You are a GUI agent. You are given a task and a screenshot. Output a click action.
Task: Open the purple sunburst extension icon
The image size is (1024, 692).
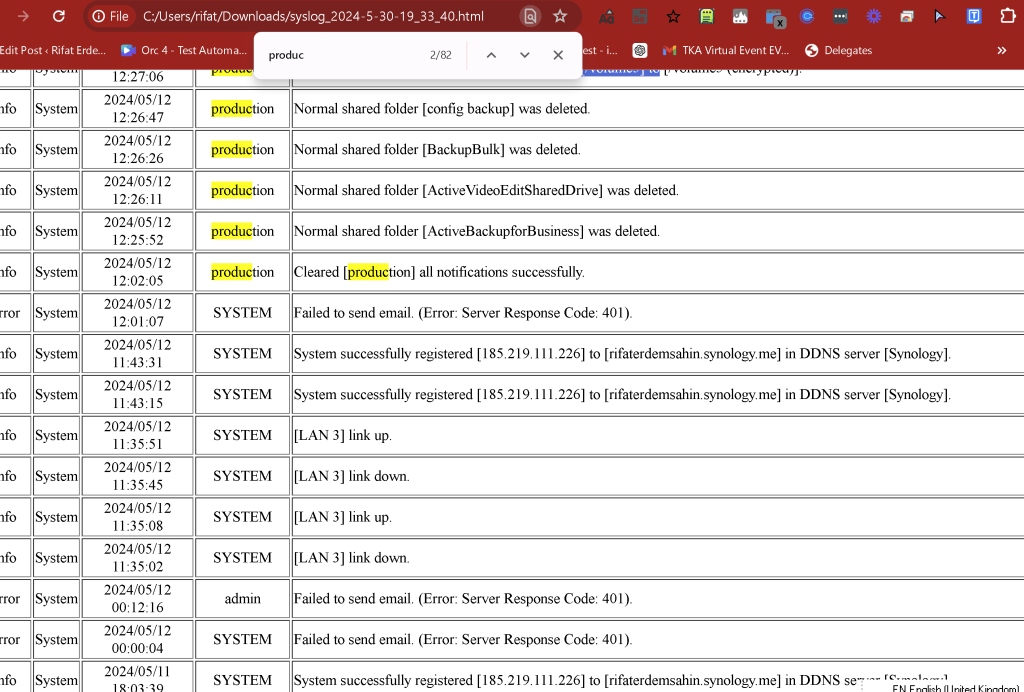874,16
